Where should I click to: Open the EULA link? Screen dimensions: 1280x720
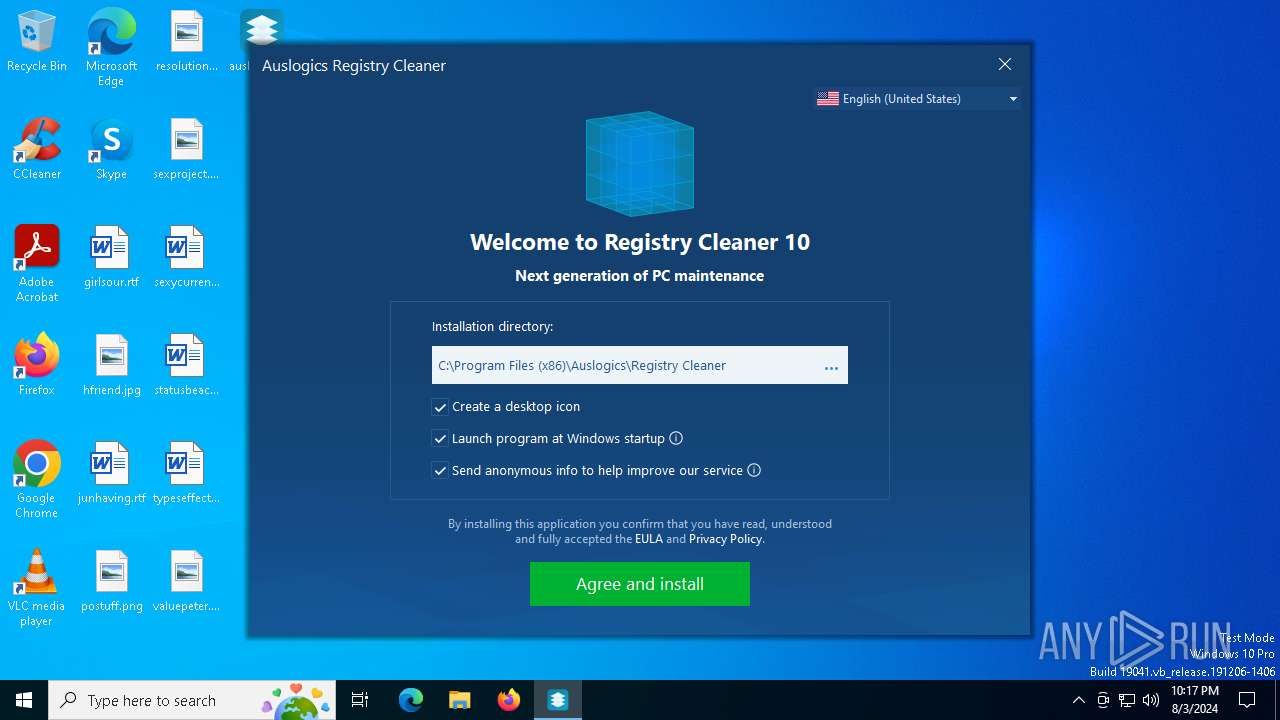(x=649, y=539)
